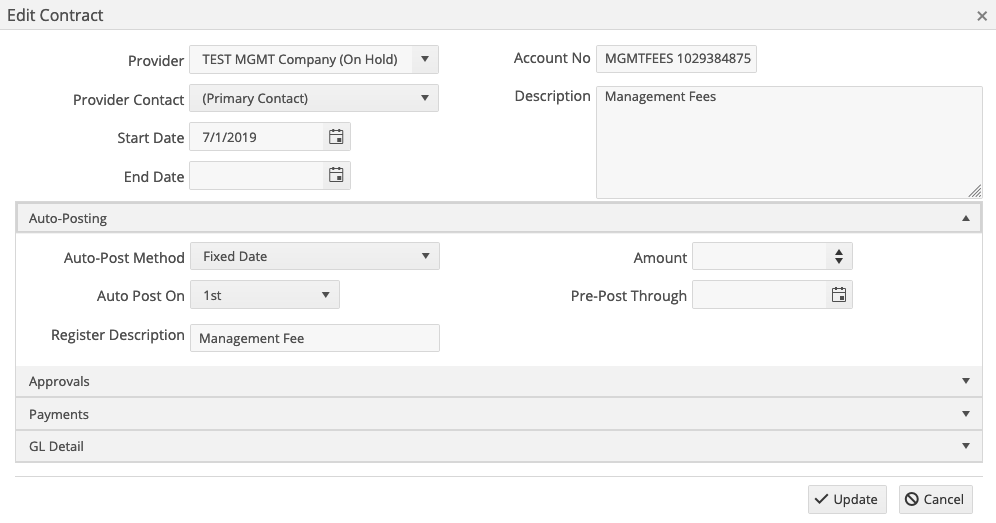Open the Provider dropdown
The image size is (996, 523).
(x=314, y=59)
